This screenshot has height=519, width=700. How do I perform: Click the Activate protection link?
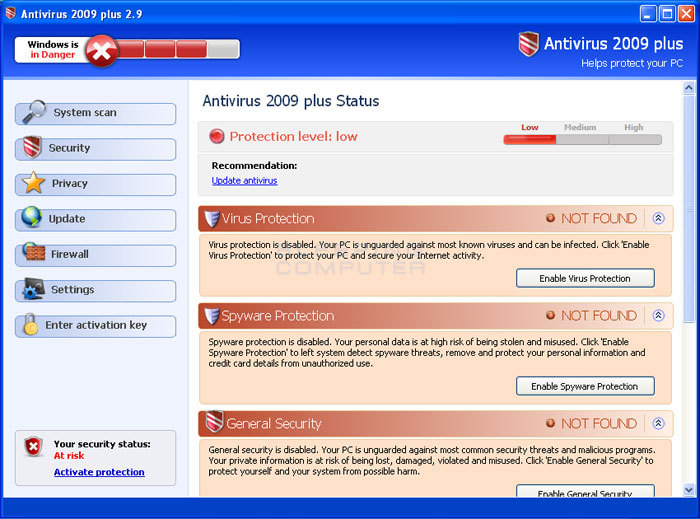[x=99, y=472]
